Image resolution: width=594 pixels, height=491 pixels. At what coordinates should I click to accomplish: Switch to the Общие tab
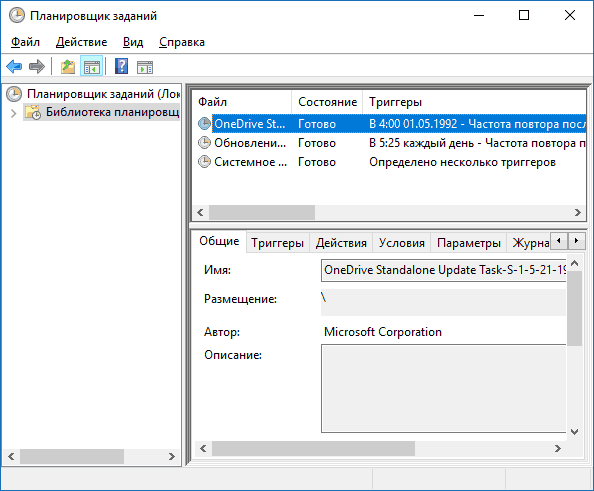pyautogui.click(x=219, y=241)
